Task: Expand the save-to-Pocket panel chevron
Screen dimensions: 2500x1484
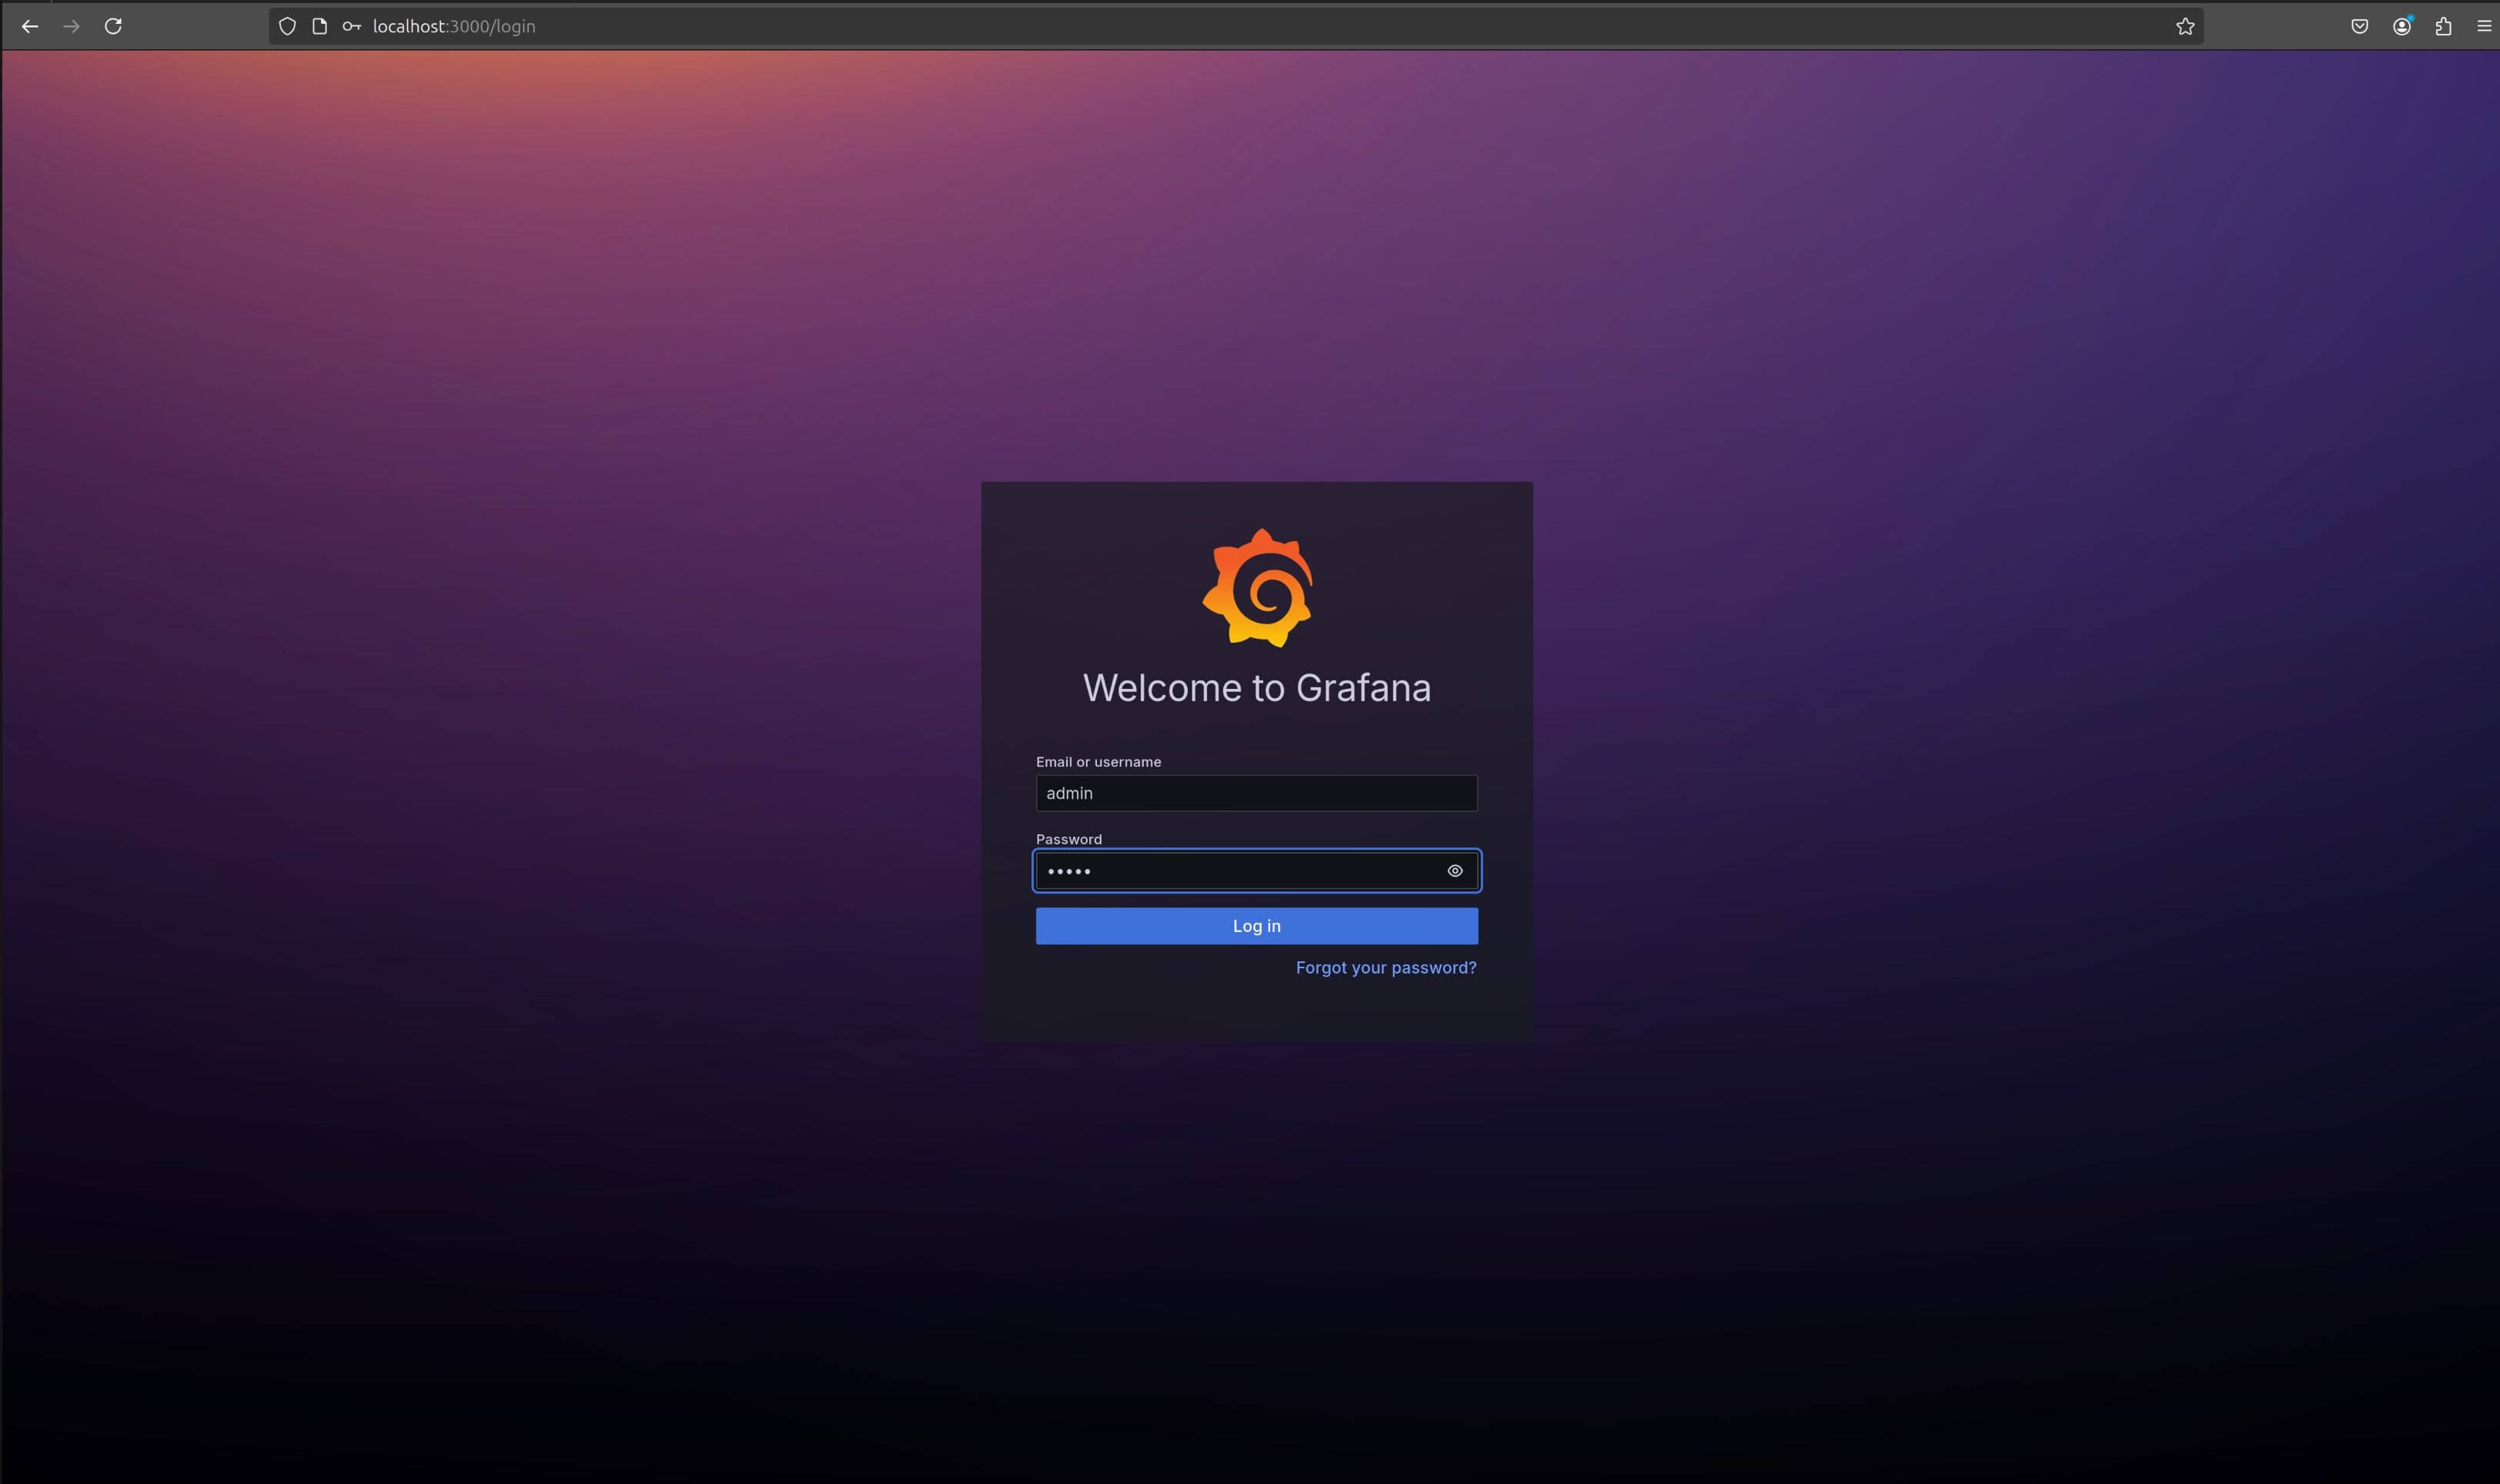Action: coord(2360,26)
